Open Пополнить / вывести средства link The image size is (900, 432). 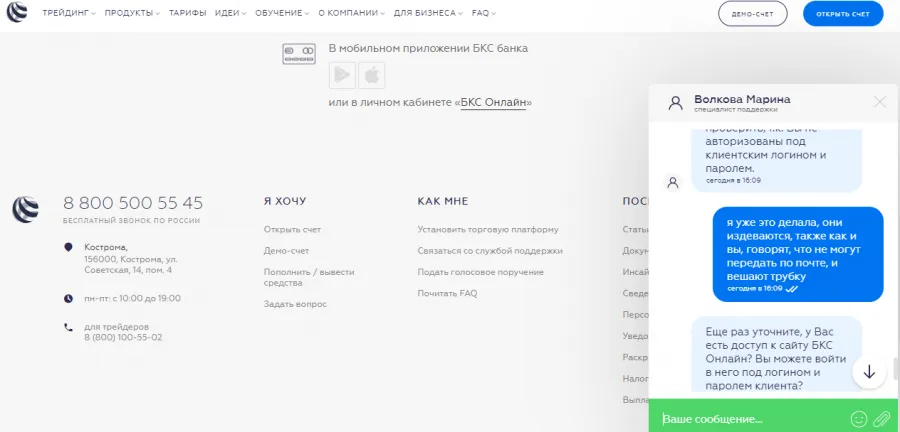309,277
